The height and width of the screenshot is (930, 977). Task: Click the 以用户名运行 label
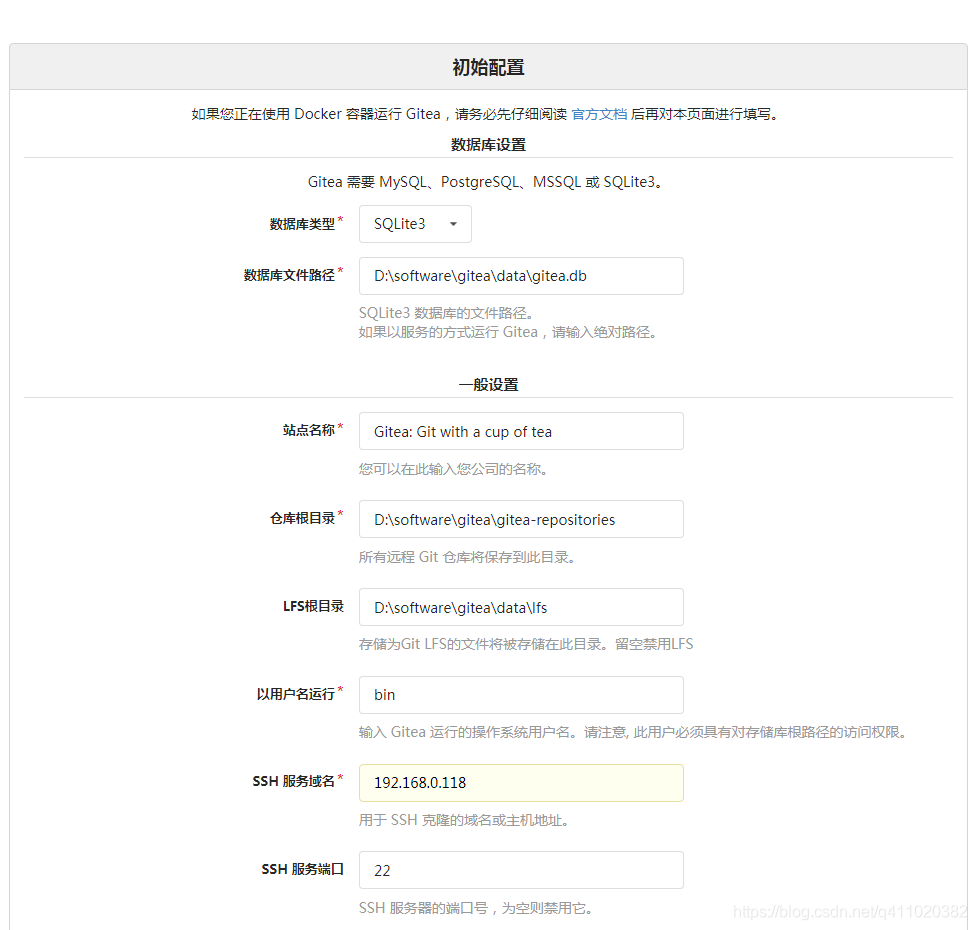pos(296,694)
